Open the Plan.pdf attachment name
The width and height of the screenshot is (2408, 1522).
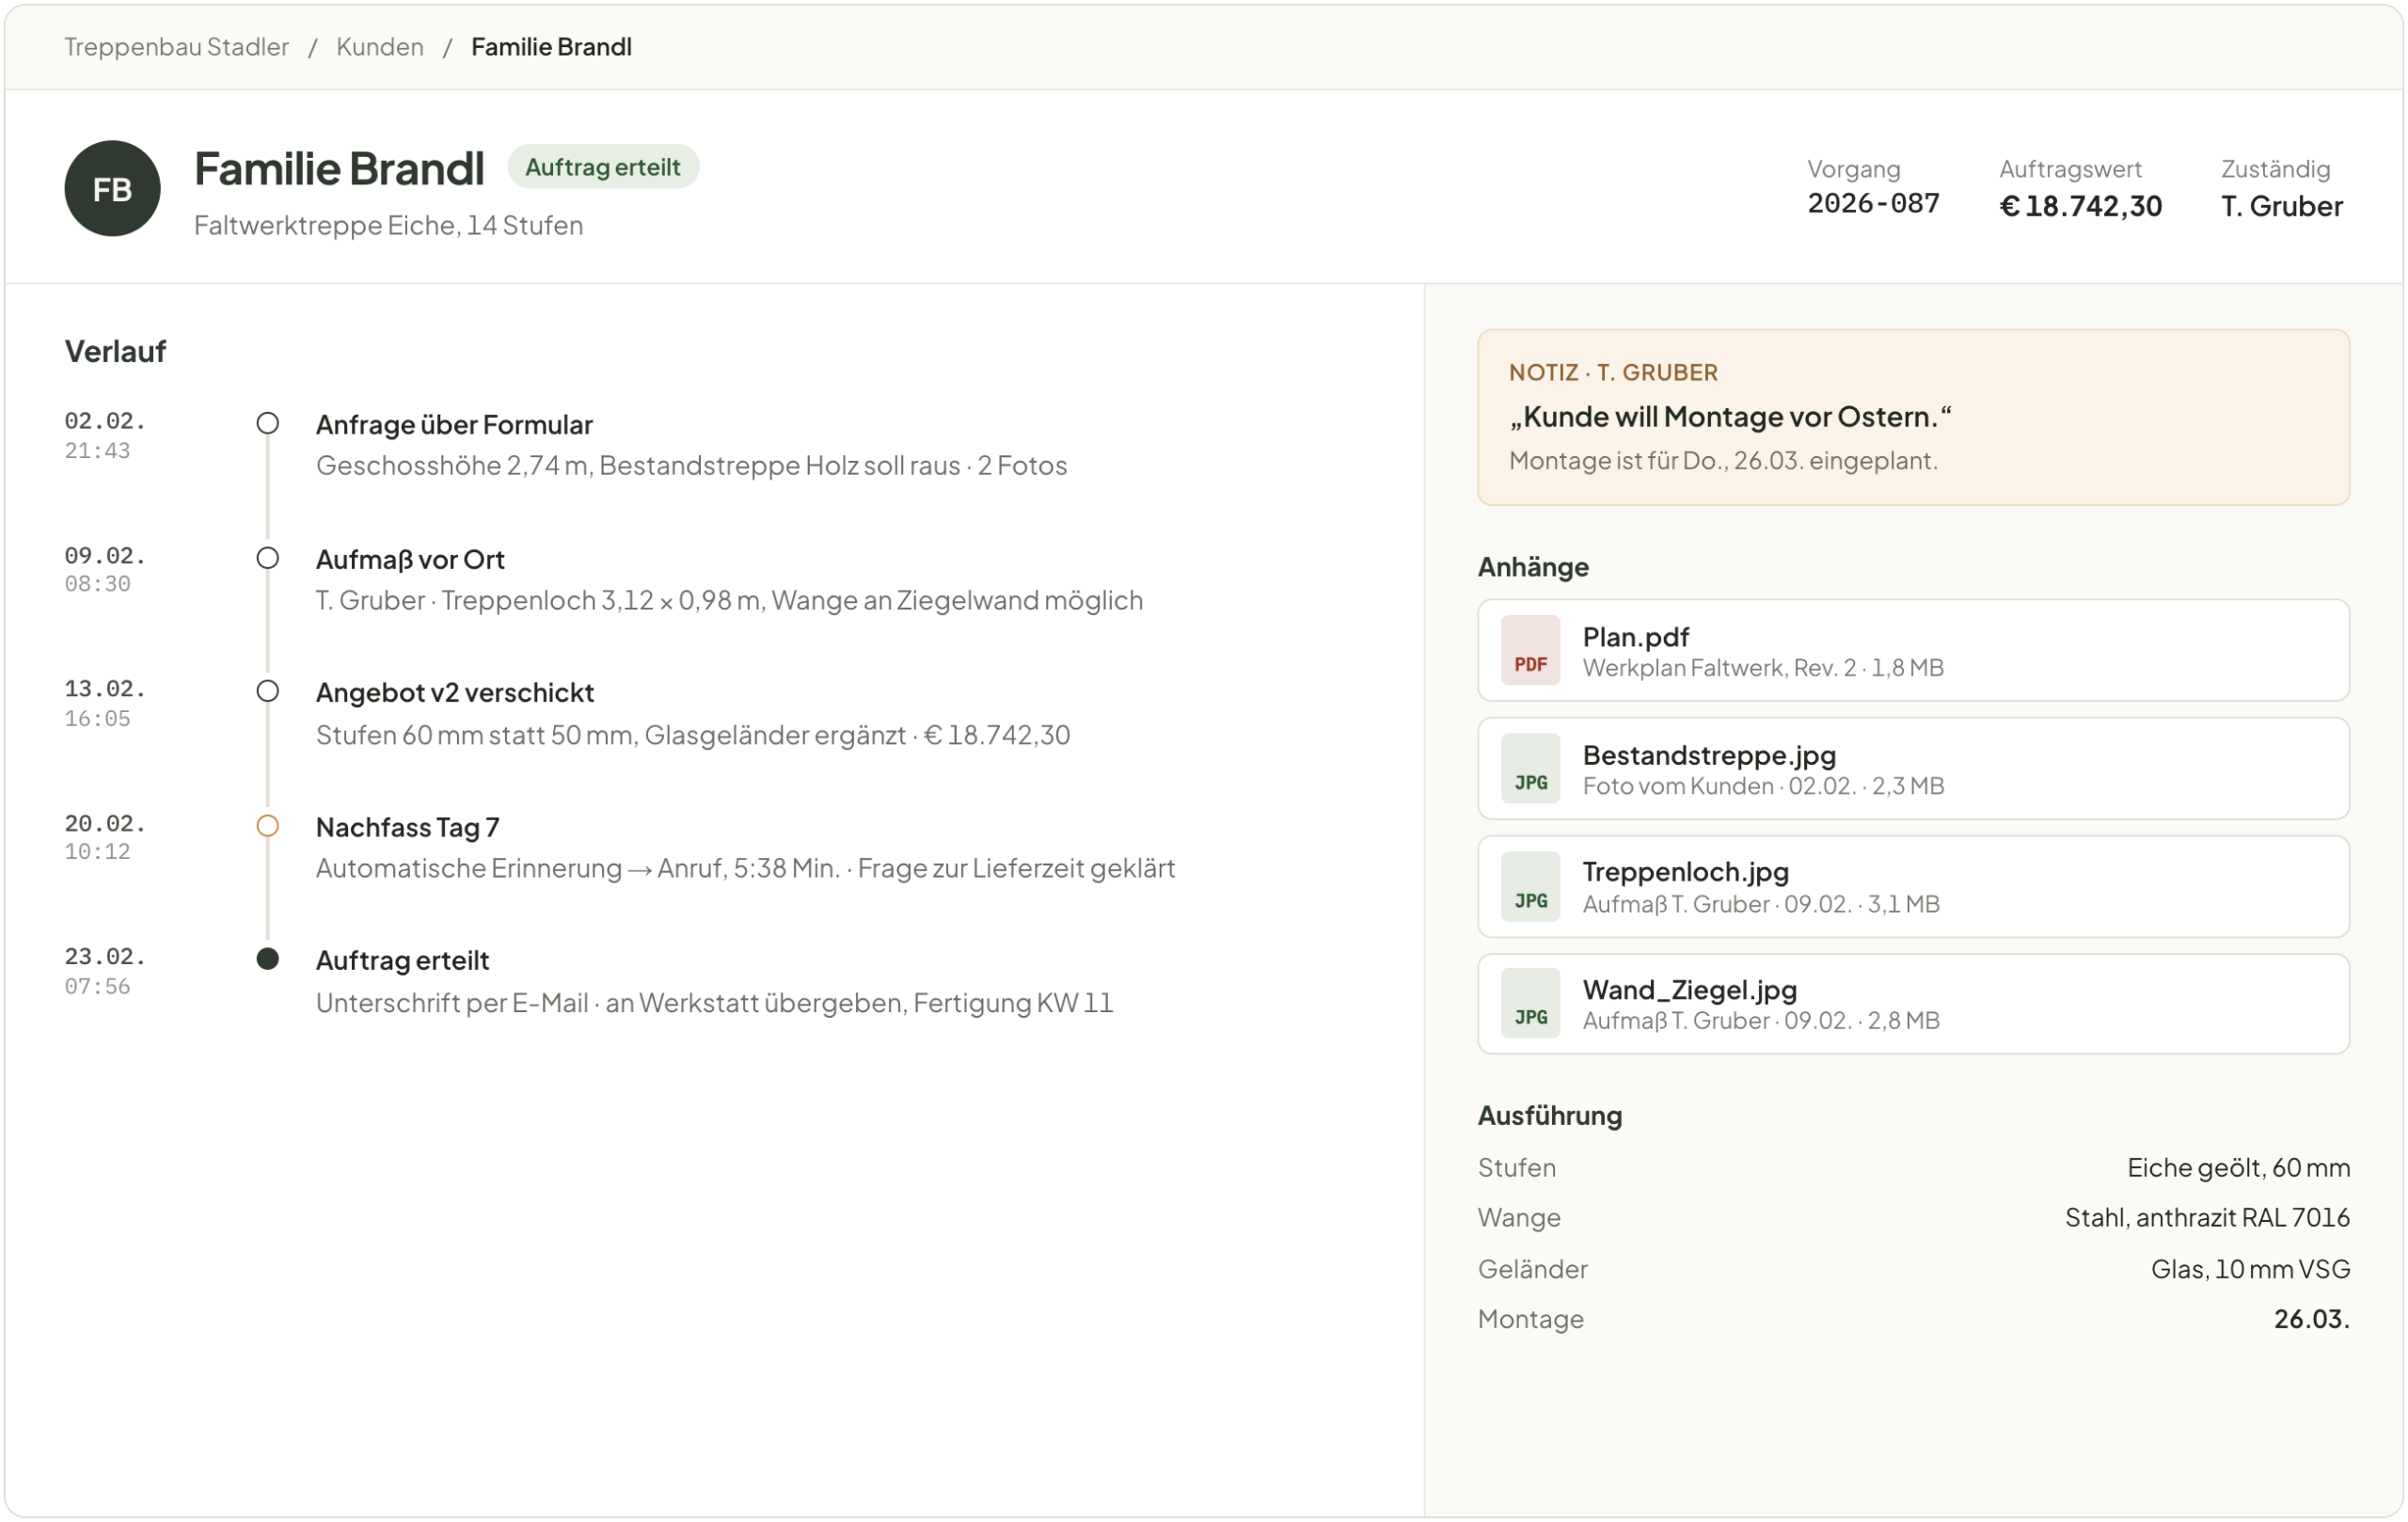tap(1635, 637)
